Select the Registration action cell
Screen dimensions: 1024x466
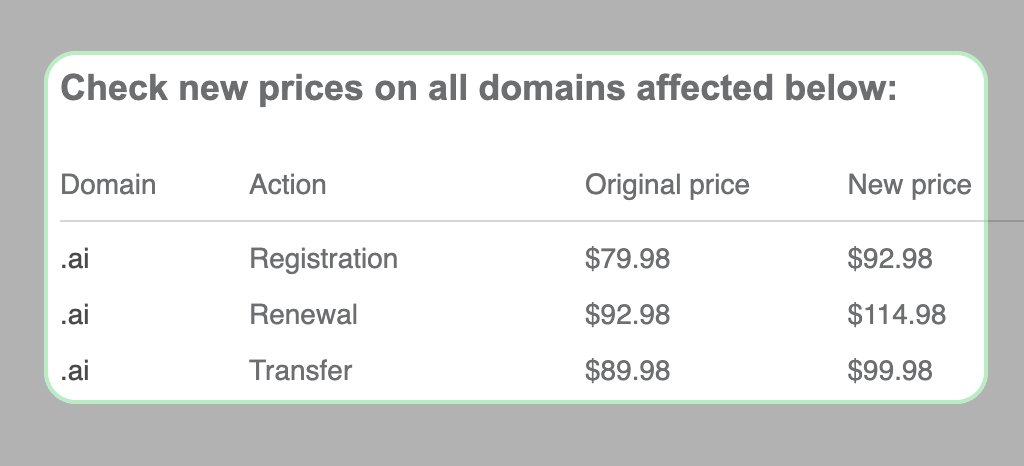tap(323, 259)
